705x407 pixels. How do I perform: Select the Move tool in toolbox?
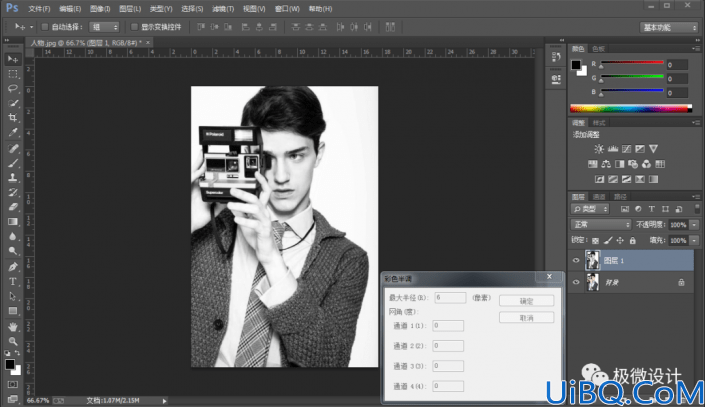[x=13, y=59]
